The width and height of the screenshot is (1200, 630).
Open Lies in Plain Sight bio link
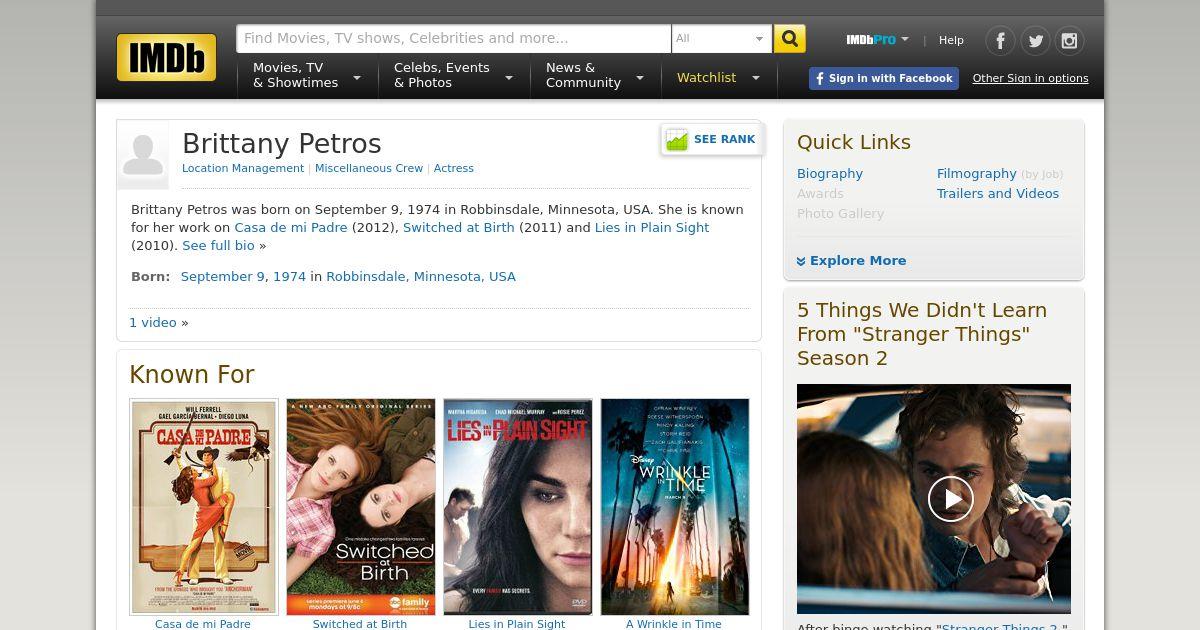(x=652, y=227)
